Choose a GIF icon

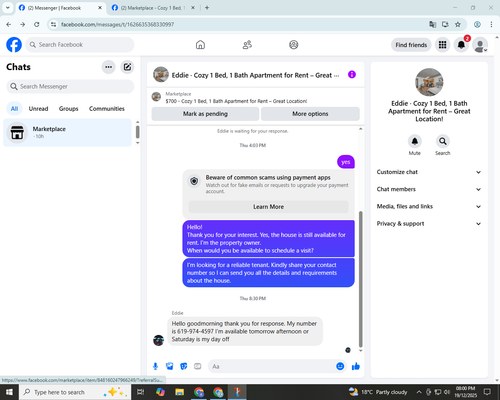click(198, 366)
